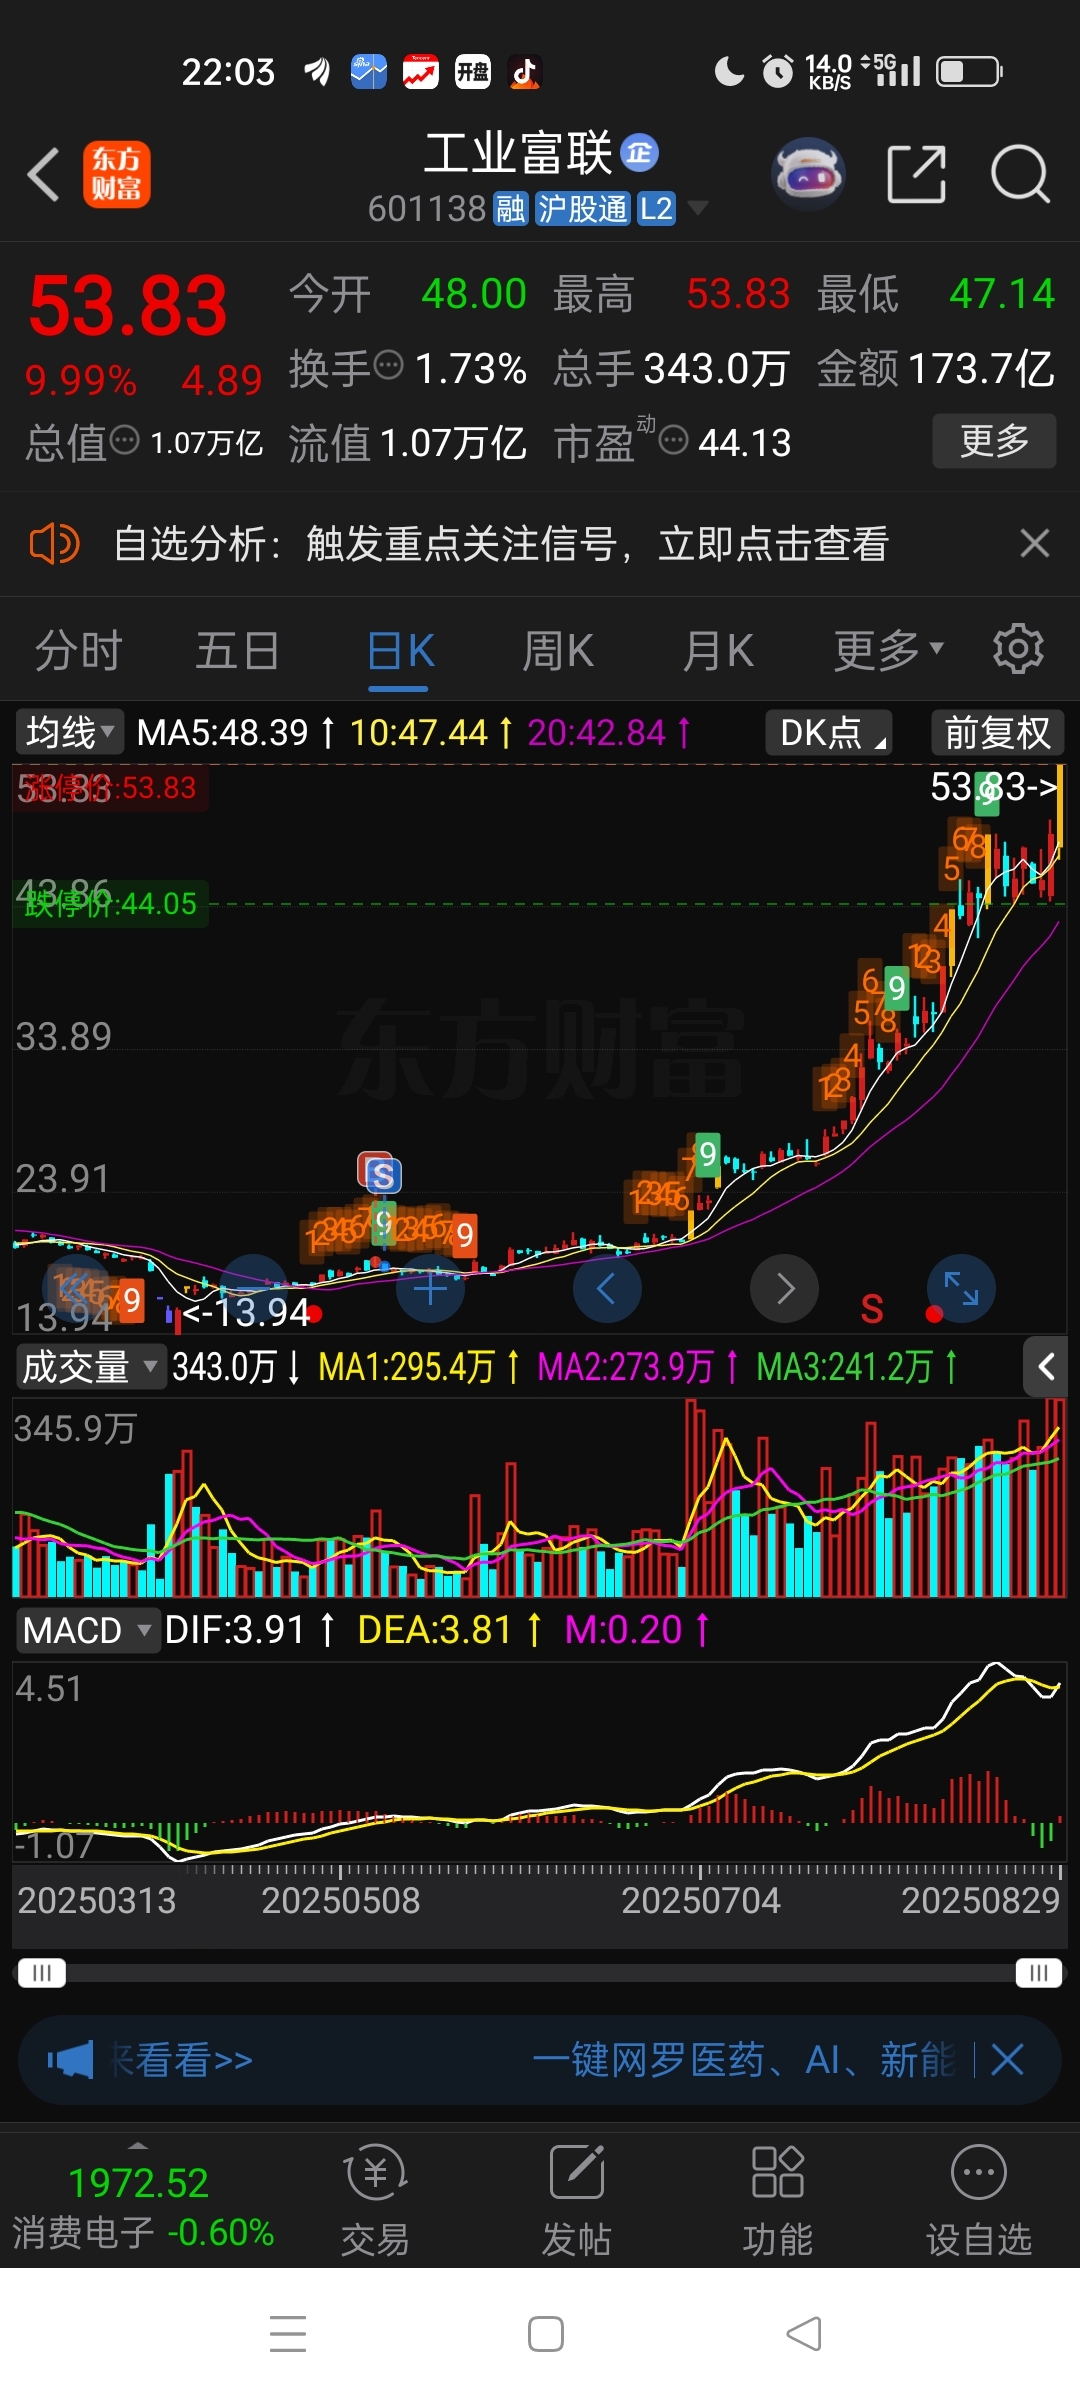Move chart forward with right circle arrow
The width and height of the screenshot is (1080, 2400).
click(x=785, y=1288)
